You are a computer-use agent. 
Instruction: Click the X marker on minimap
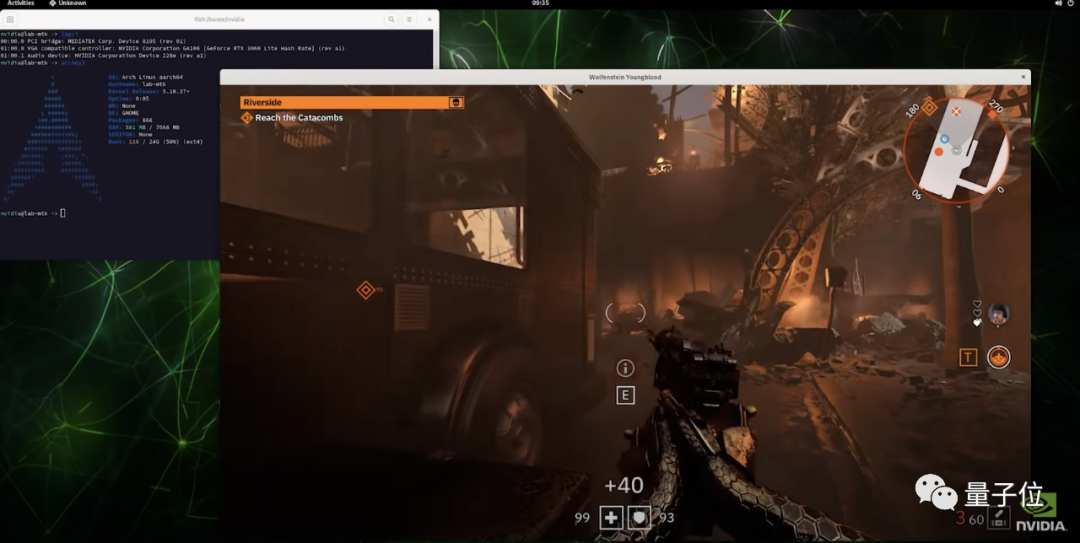point(956,111)
